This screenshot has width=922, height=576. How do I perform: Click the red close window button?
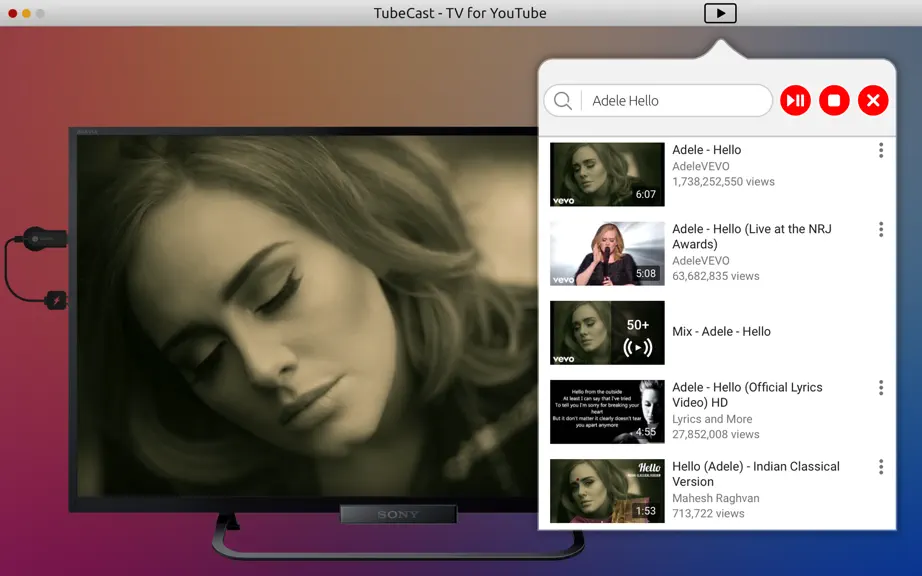click(x=12, y=13)
